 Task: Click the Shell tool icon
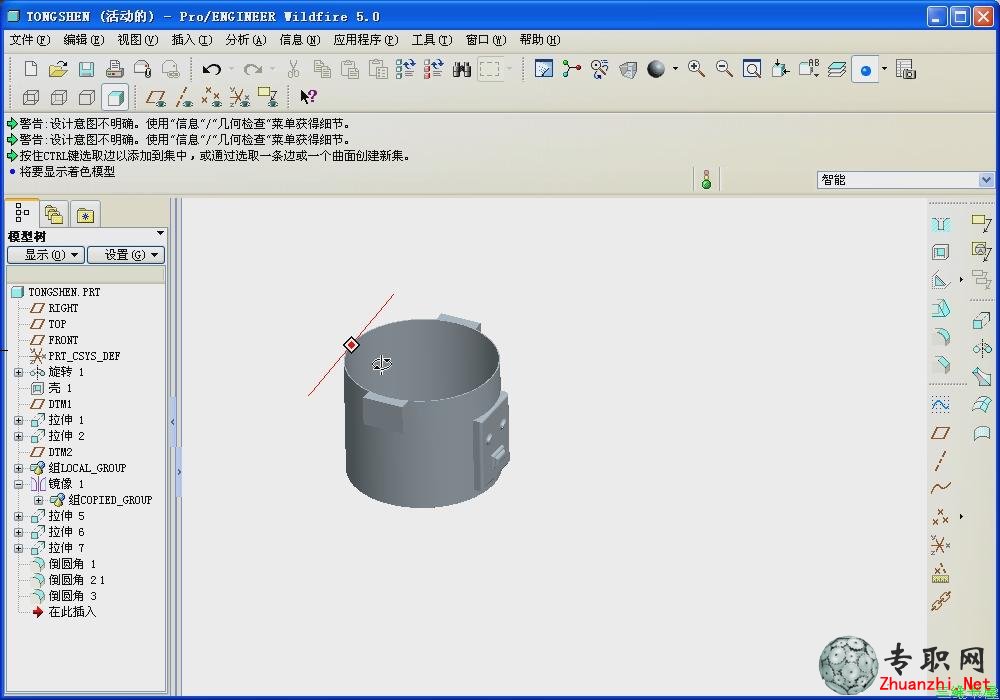[941, 252]
